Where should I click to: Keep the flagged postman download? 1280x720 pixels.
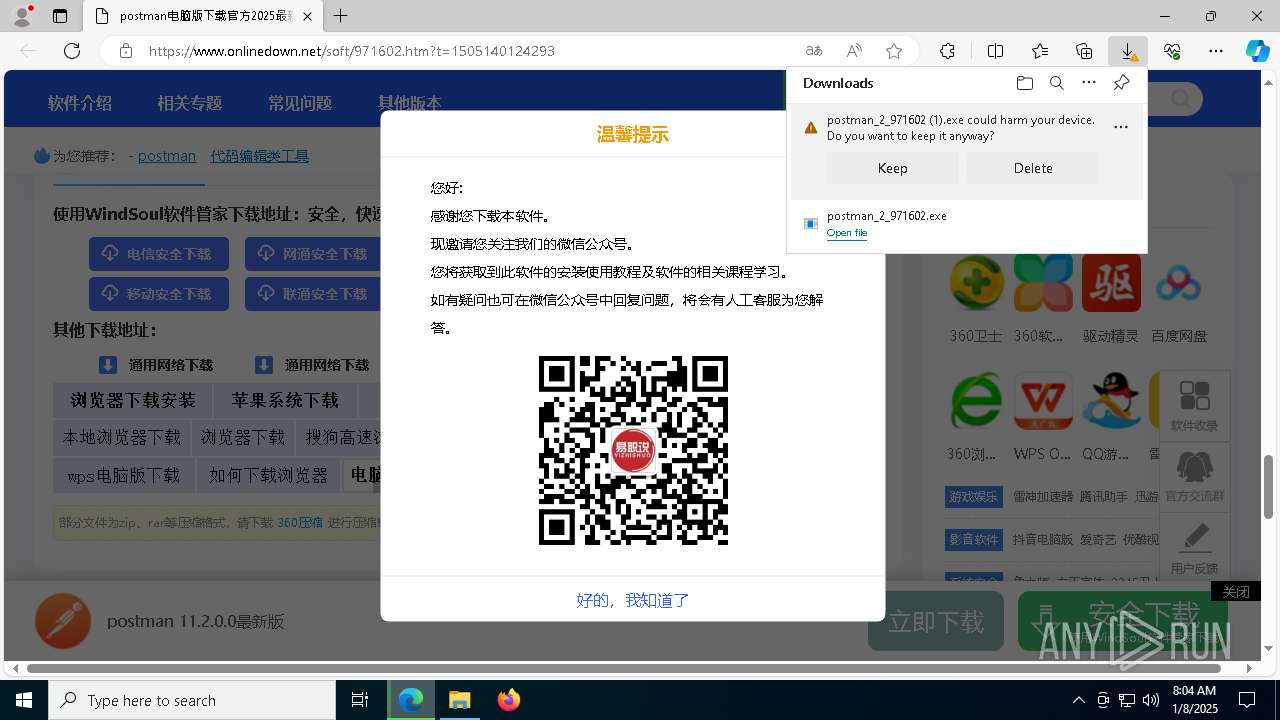892,168
